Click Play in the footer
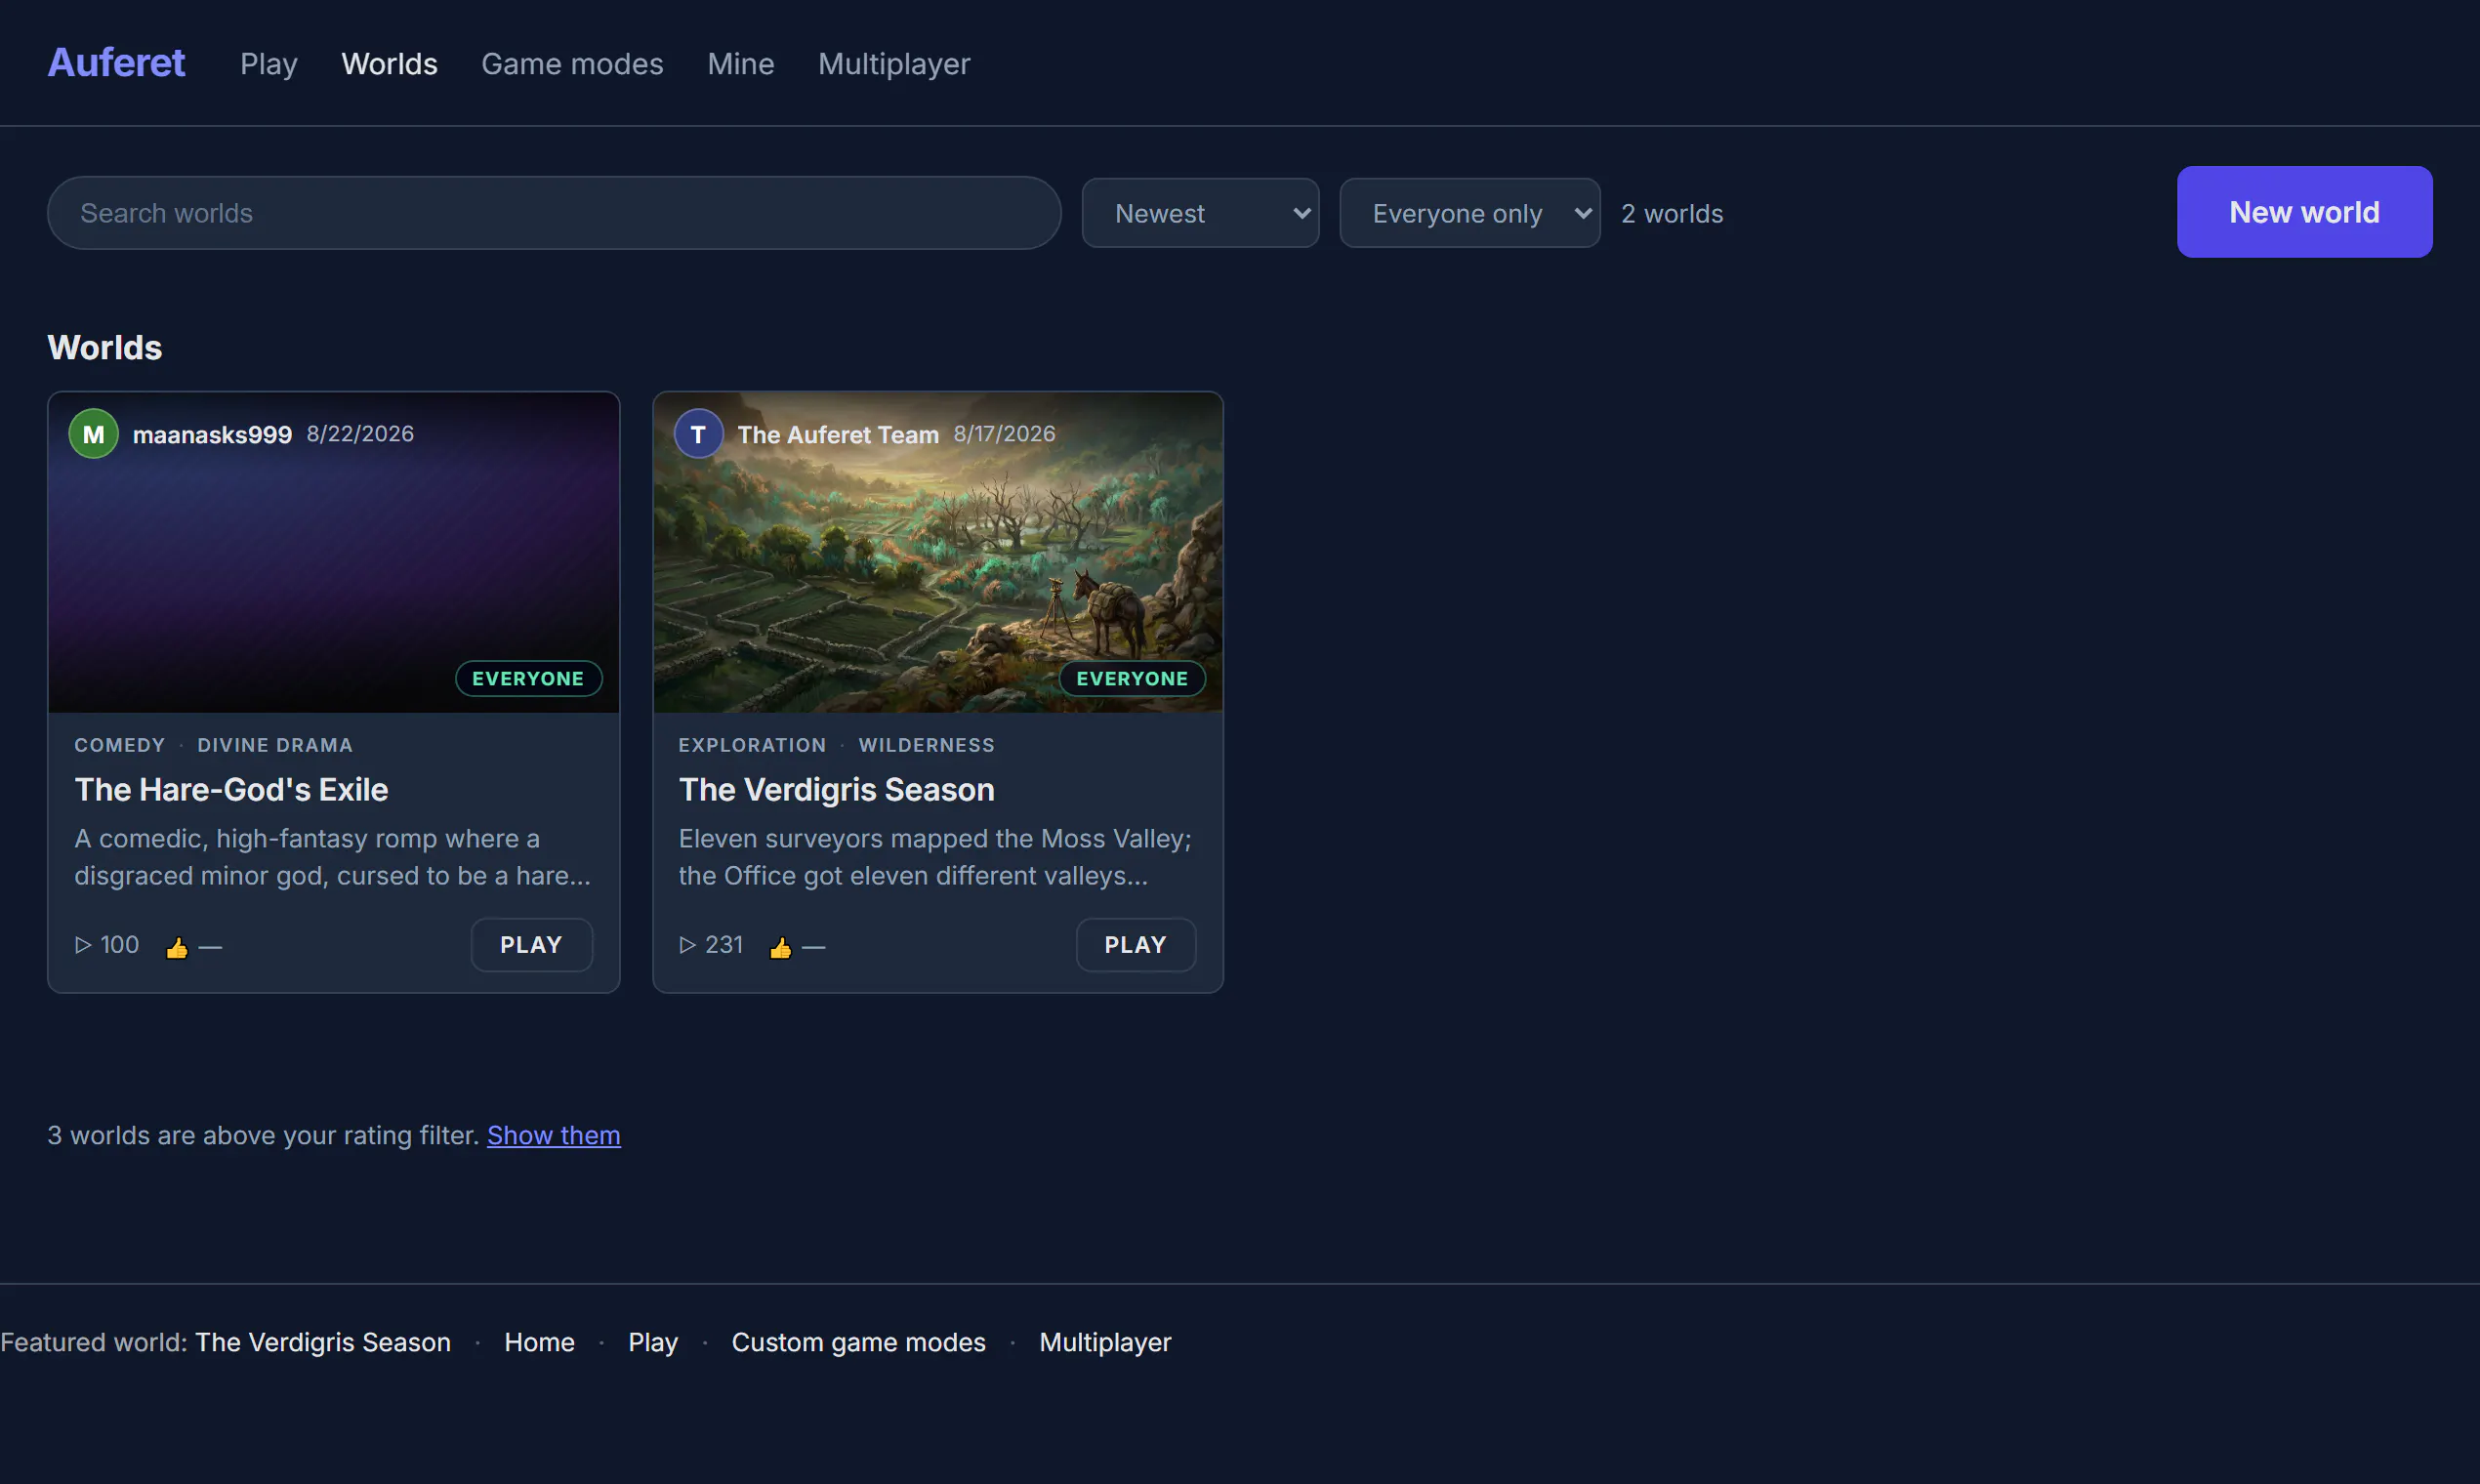Screen dimensions: 2480x1484 click(x=653, y=1342)
